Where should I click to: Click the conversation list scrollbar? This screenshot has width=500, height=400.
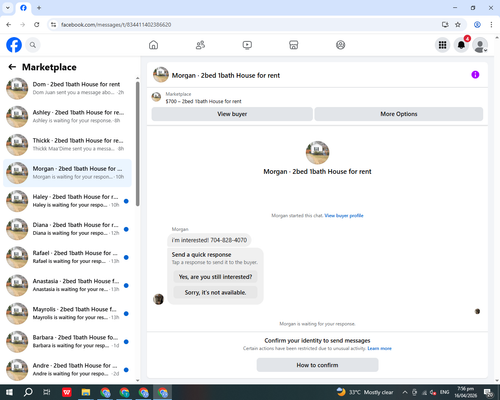coord(138,143)
